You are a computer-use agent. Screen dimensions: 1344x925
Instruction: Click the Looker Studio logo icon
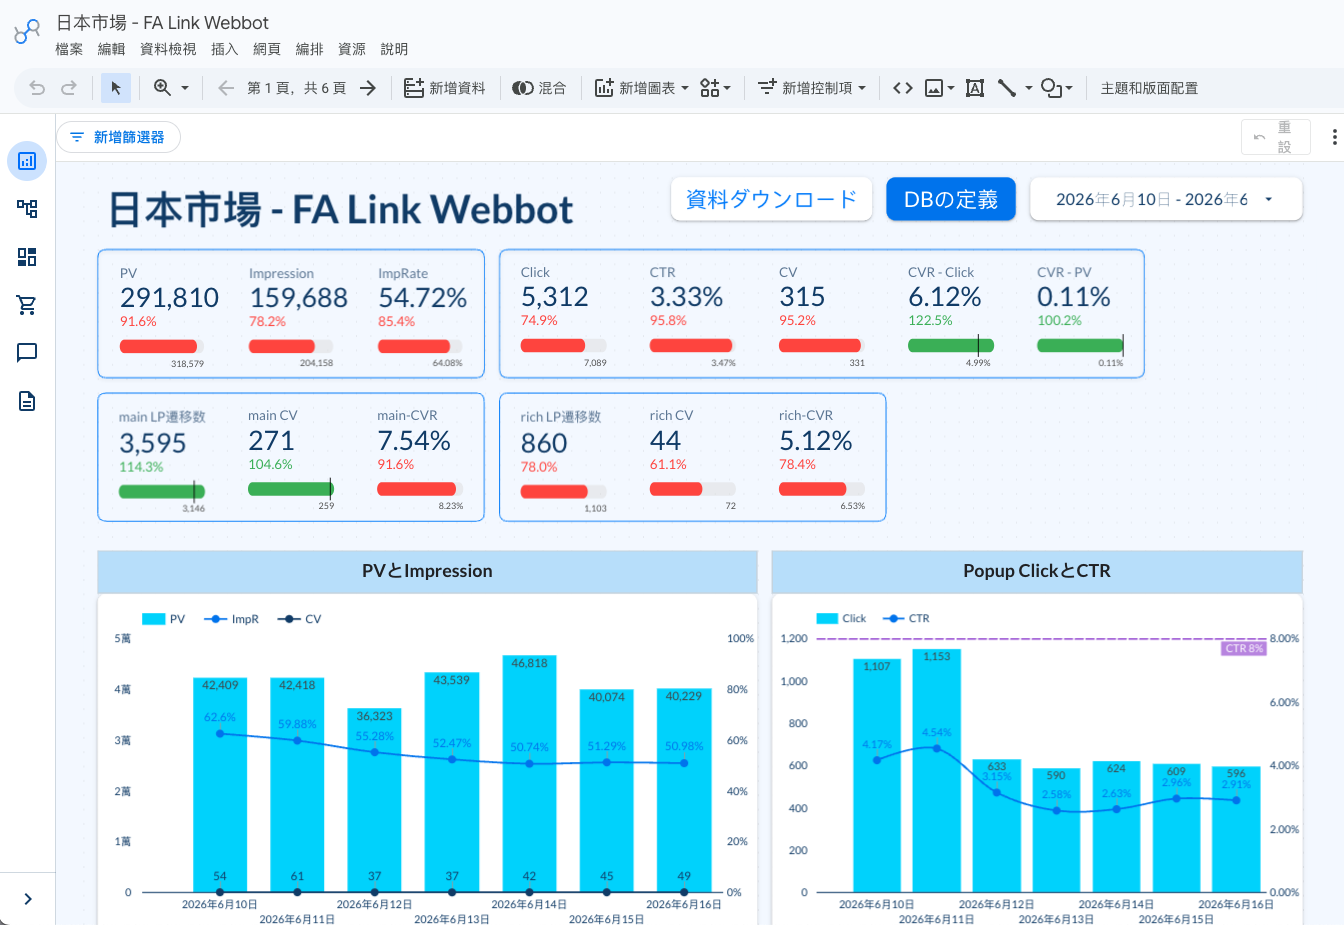coord(27,32)
